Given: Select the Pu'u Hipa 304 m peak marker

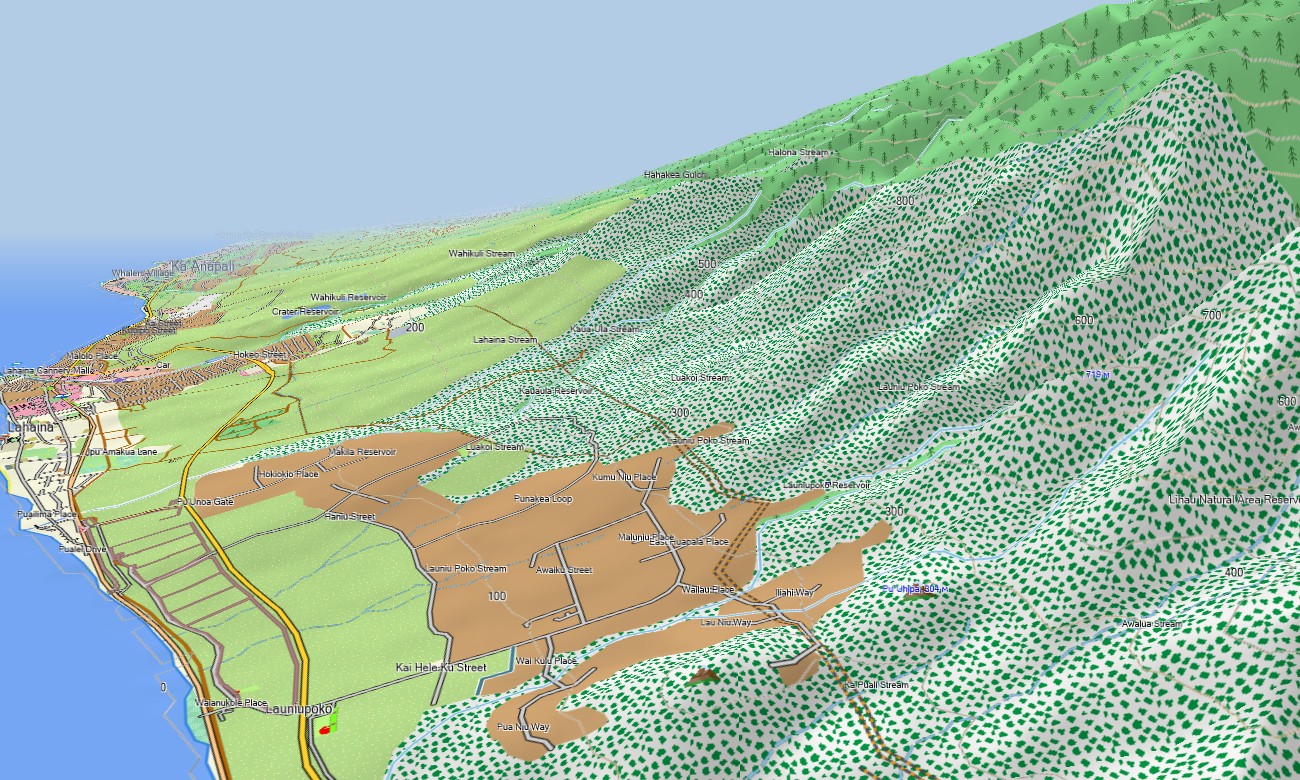Looking at the screenshot, I should pyautogui.click(x=914, y=589).
